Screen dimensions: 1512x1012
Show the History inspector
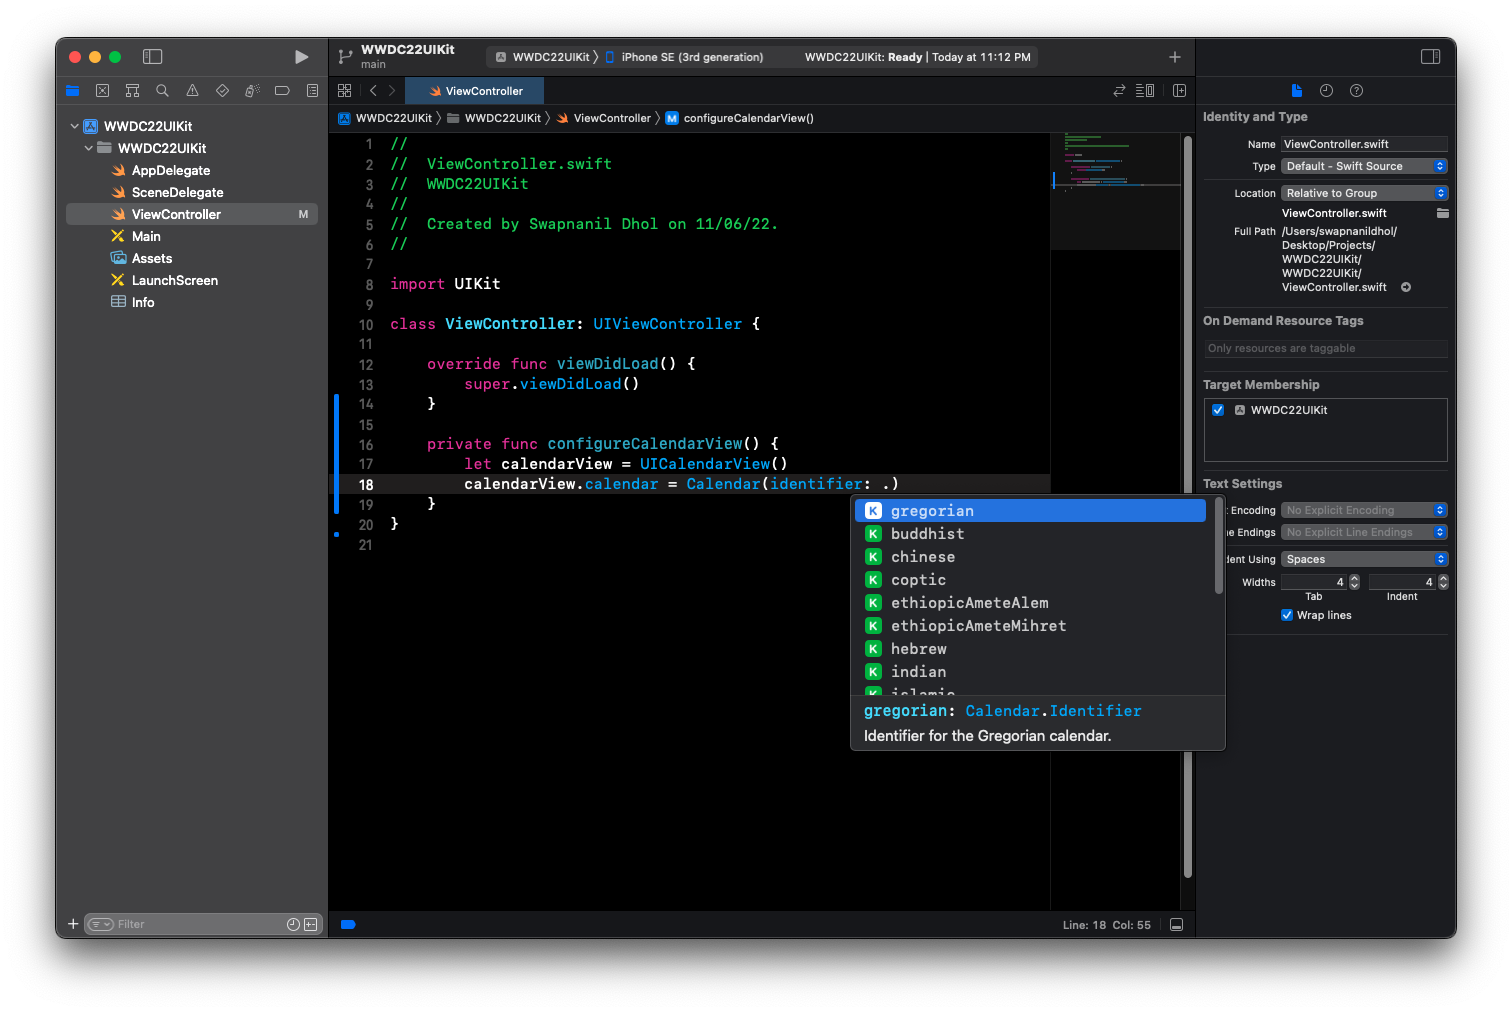coord(1326,91)
